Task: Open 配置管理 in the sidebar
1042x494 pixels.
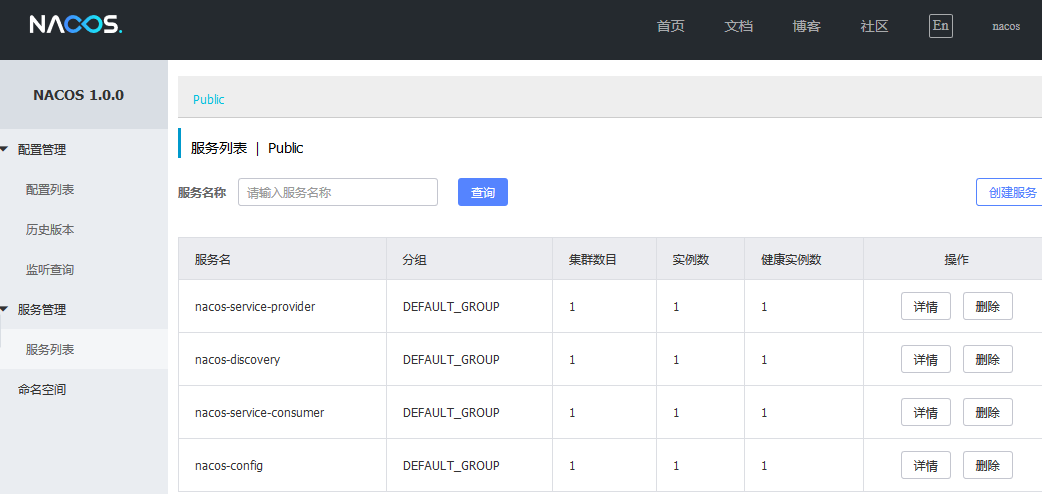Action: point(42,150)
